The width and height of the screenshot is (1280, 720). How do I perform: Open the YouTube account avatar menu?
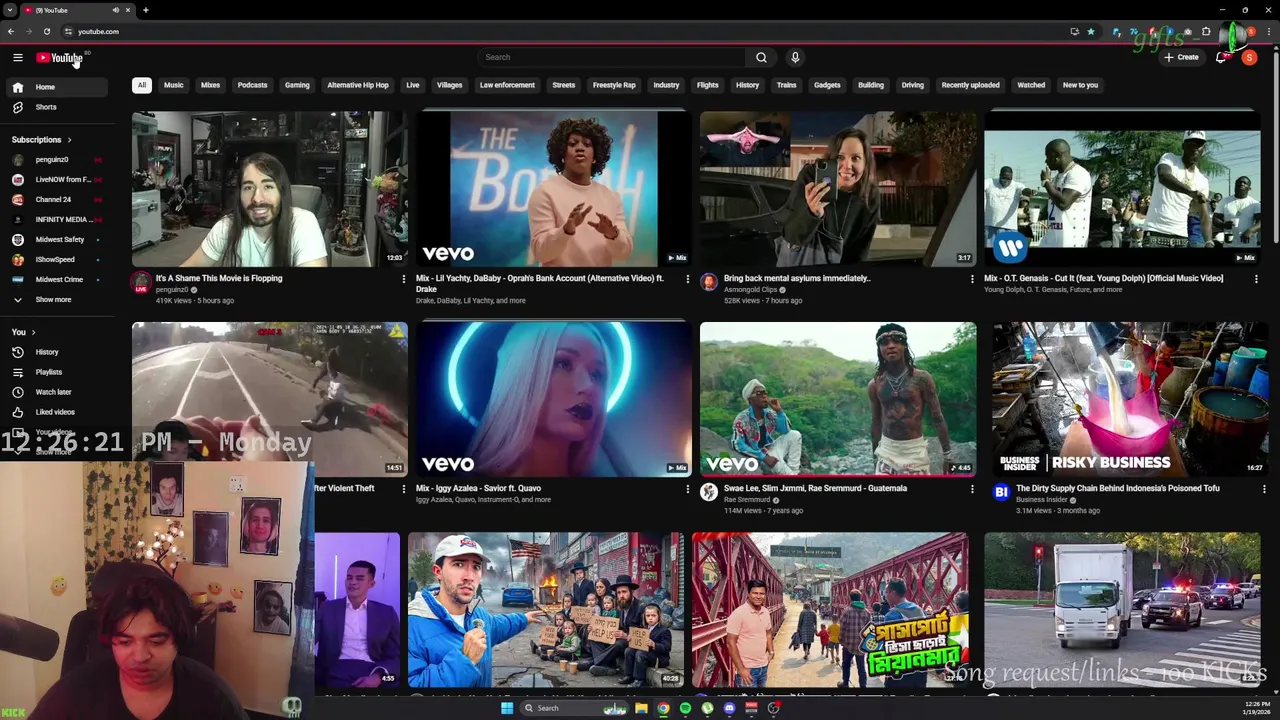tap(1249, 57)
